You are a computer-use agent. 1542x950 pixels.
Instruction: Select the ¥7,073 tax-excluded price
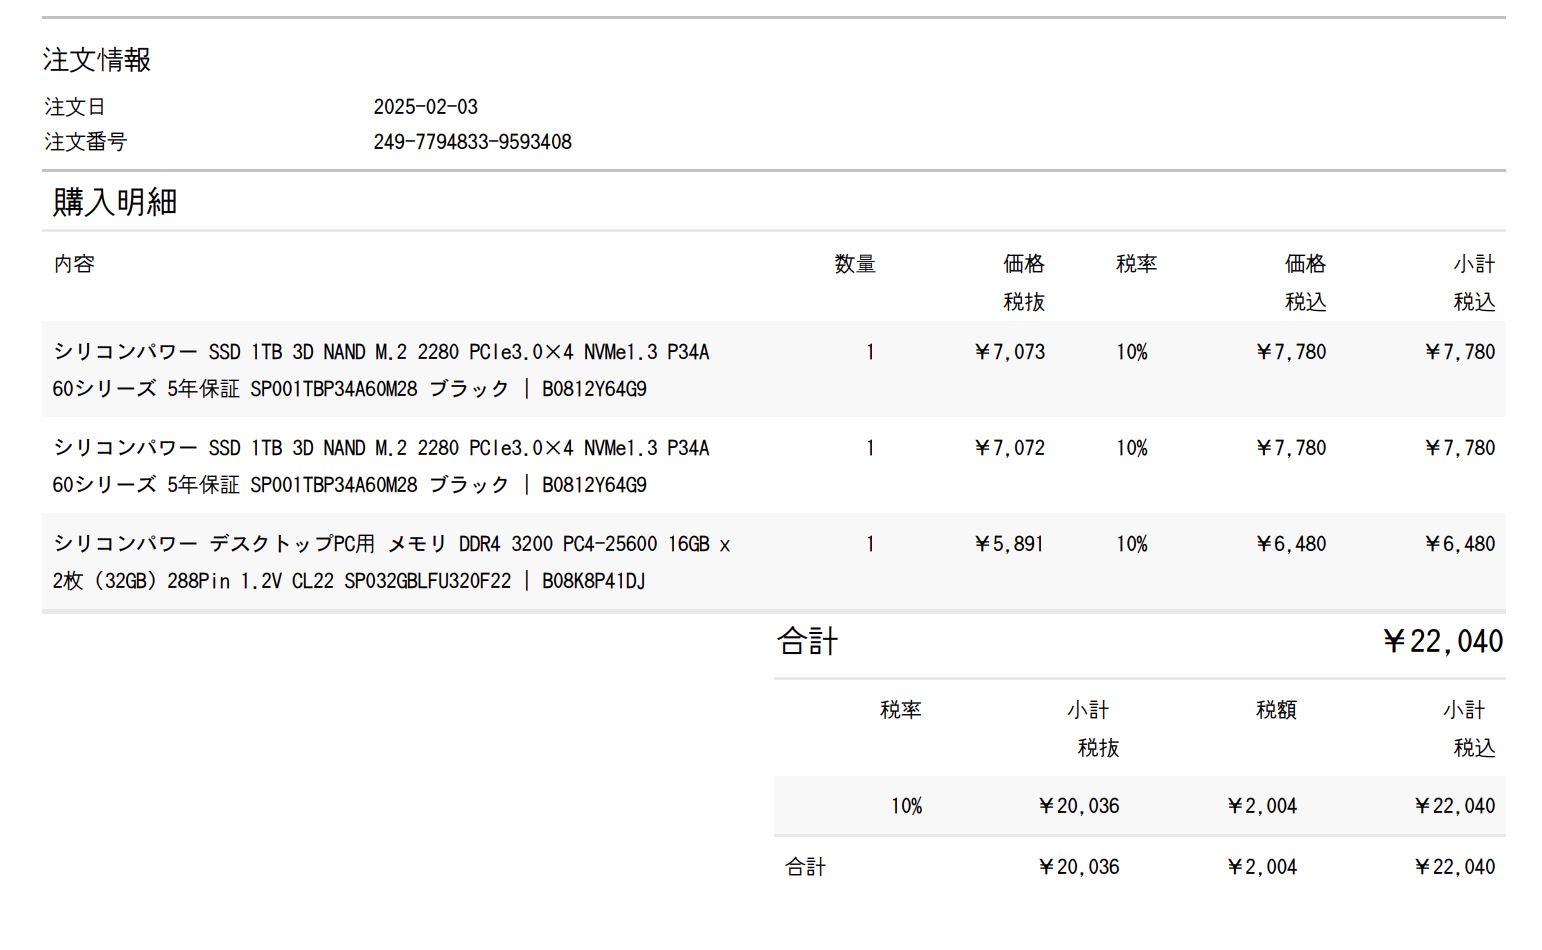(x=1009, y=352)
